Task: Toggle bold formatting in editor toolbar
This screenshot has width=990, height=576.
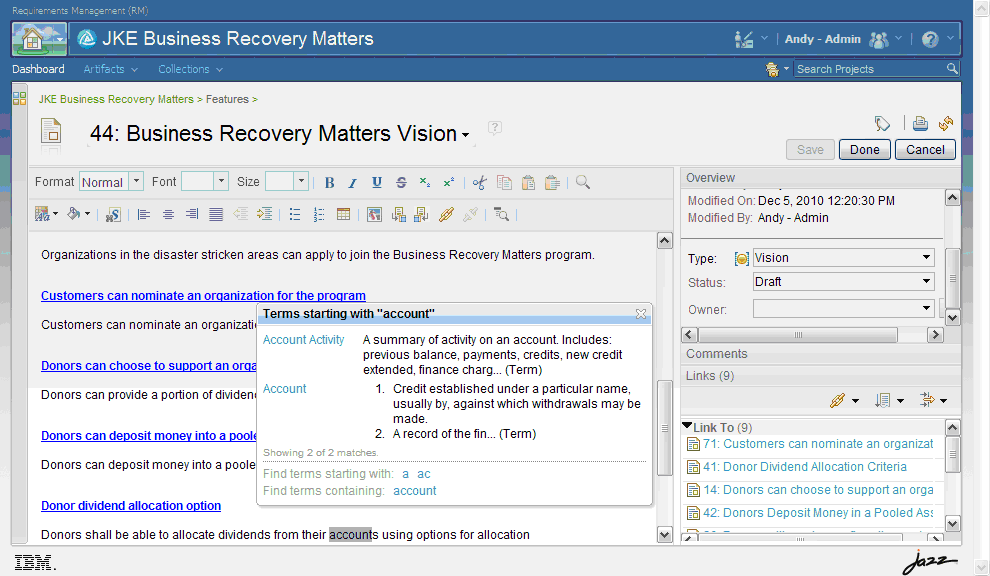Action: 329,183
